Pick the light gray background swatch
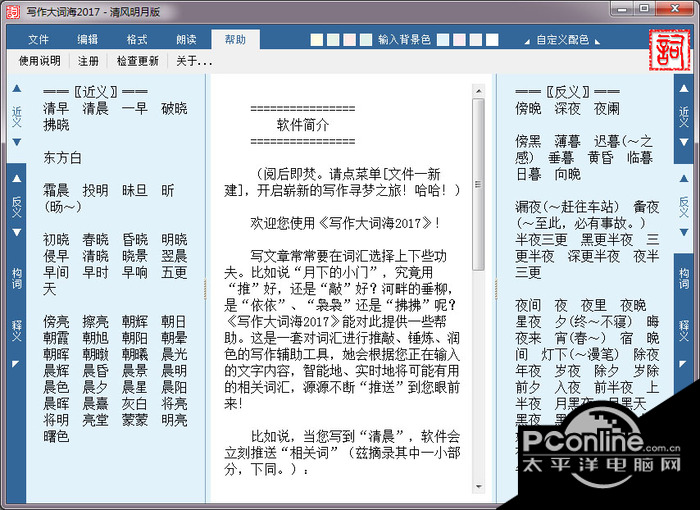The height and width of the screenshot is (510, 700). coord(476,40)
